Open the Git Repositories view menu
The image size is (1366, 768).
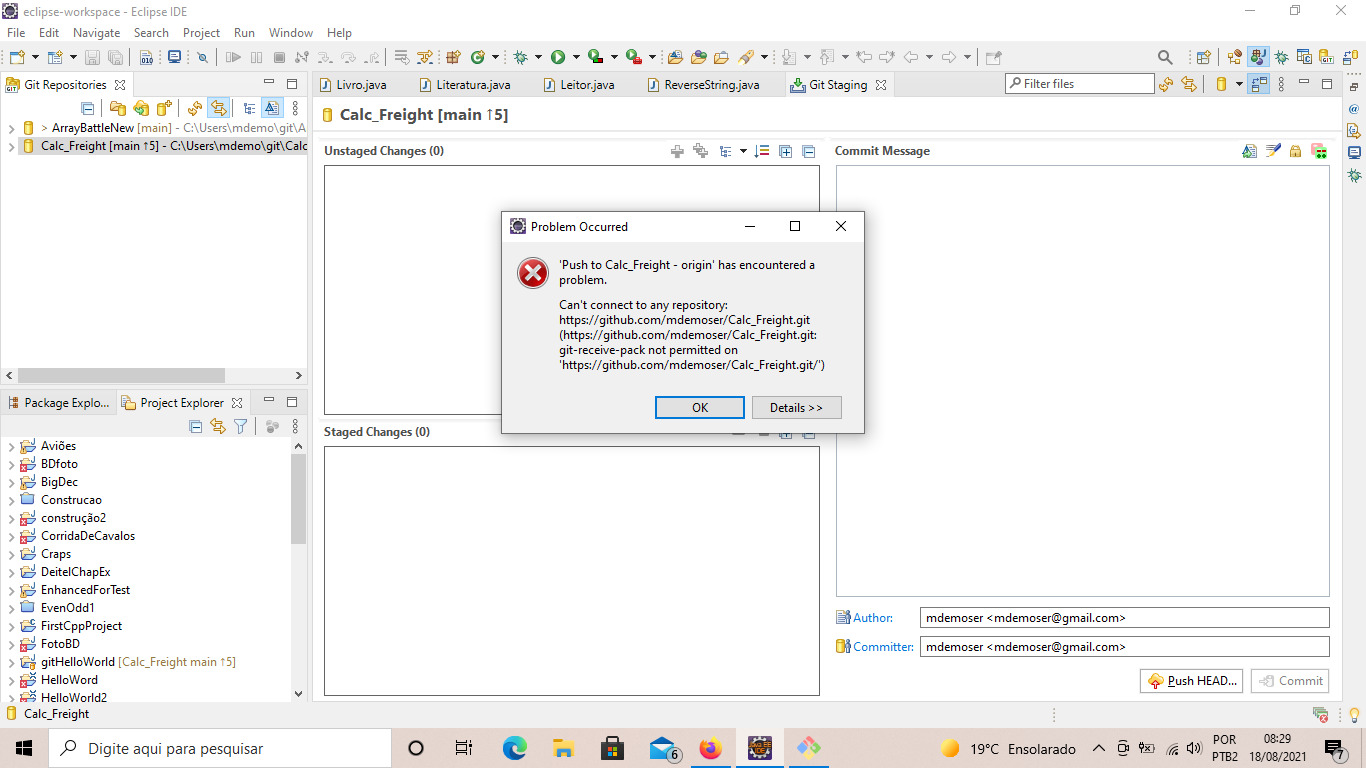pyautogui.click(x=295, y=108)
